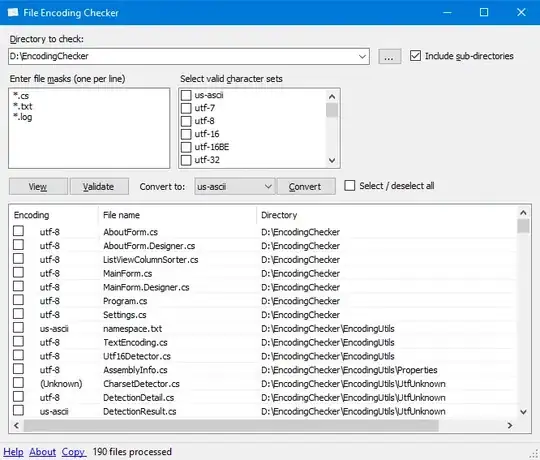540x460 pixels.
Task: Expand the Convert to encoding dropdown
Action: pos(268,186)
